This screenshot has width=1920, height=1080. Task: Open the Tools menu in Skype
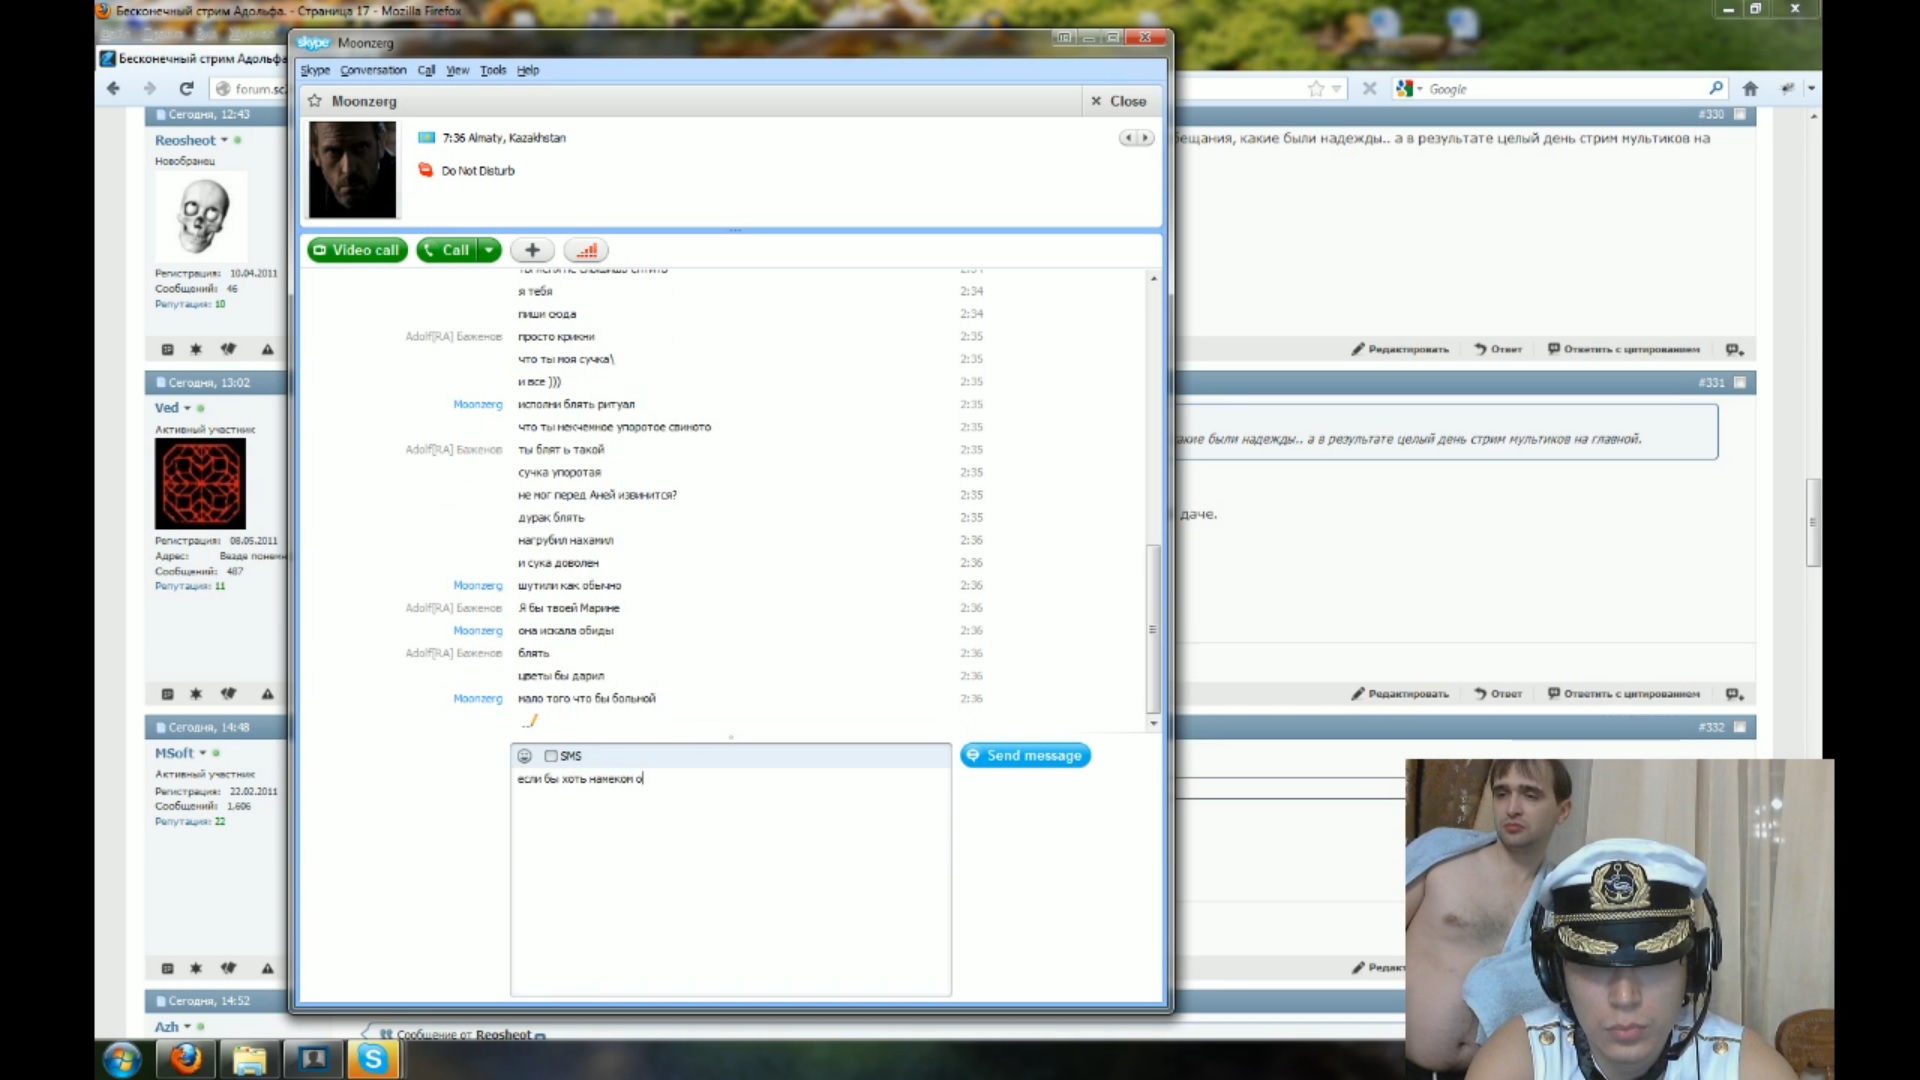coord(493,70)
